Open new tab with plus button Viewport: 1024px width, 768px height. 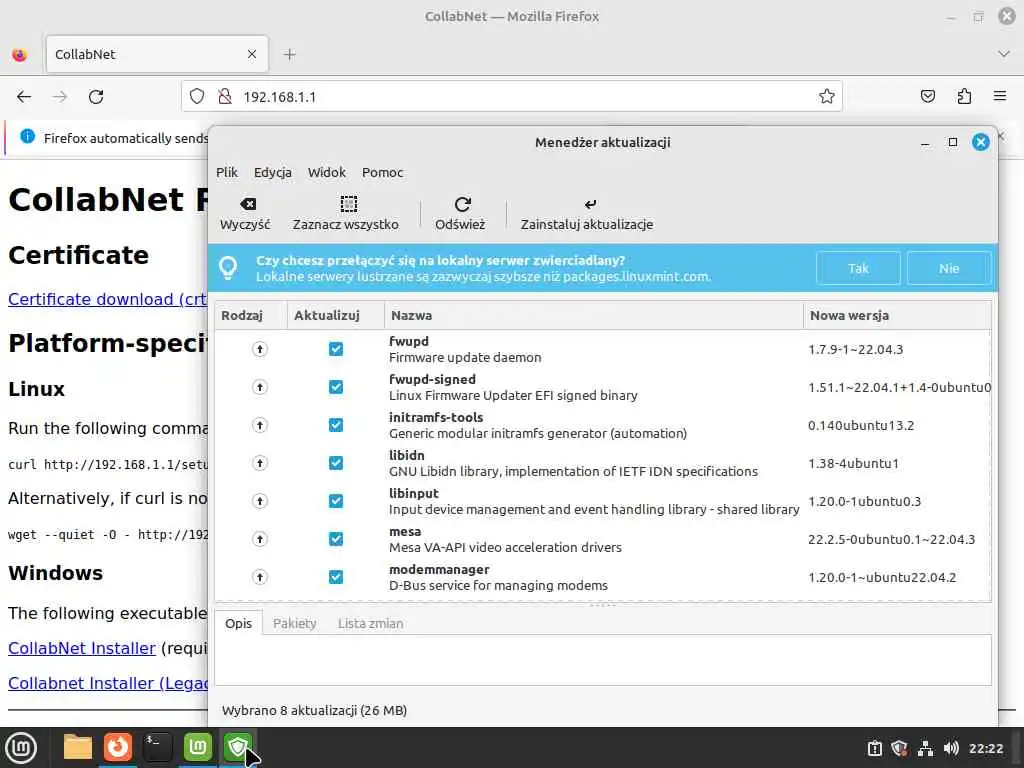[x=290, y=54]
